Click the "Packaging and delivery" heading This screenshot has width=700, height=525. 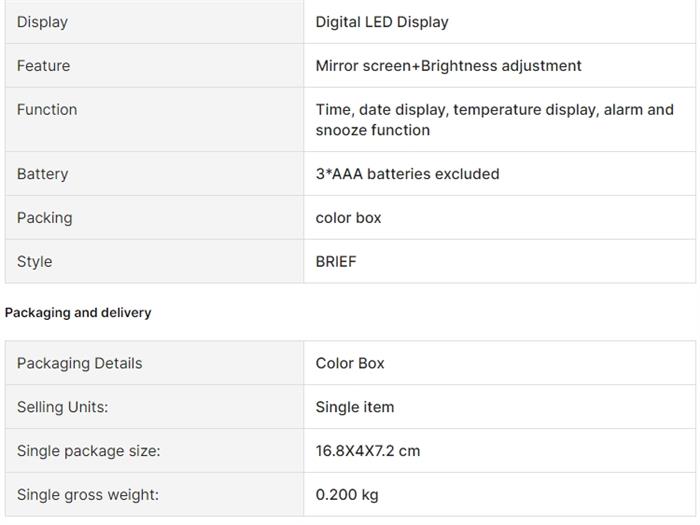click(78, 313)
